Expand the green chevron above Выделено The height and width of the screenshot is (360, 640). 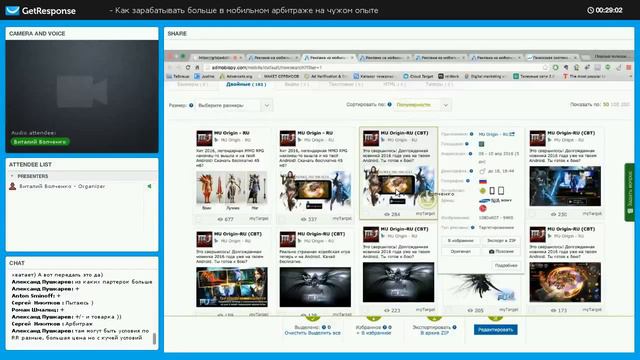(x=312, y=318)
